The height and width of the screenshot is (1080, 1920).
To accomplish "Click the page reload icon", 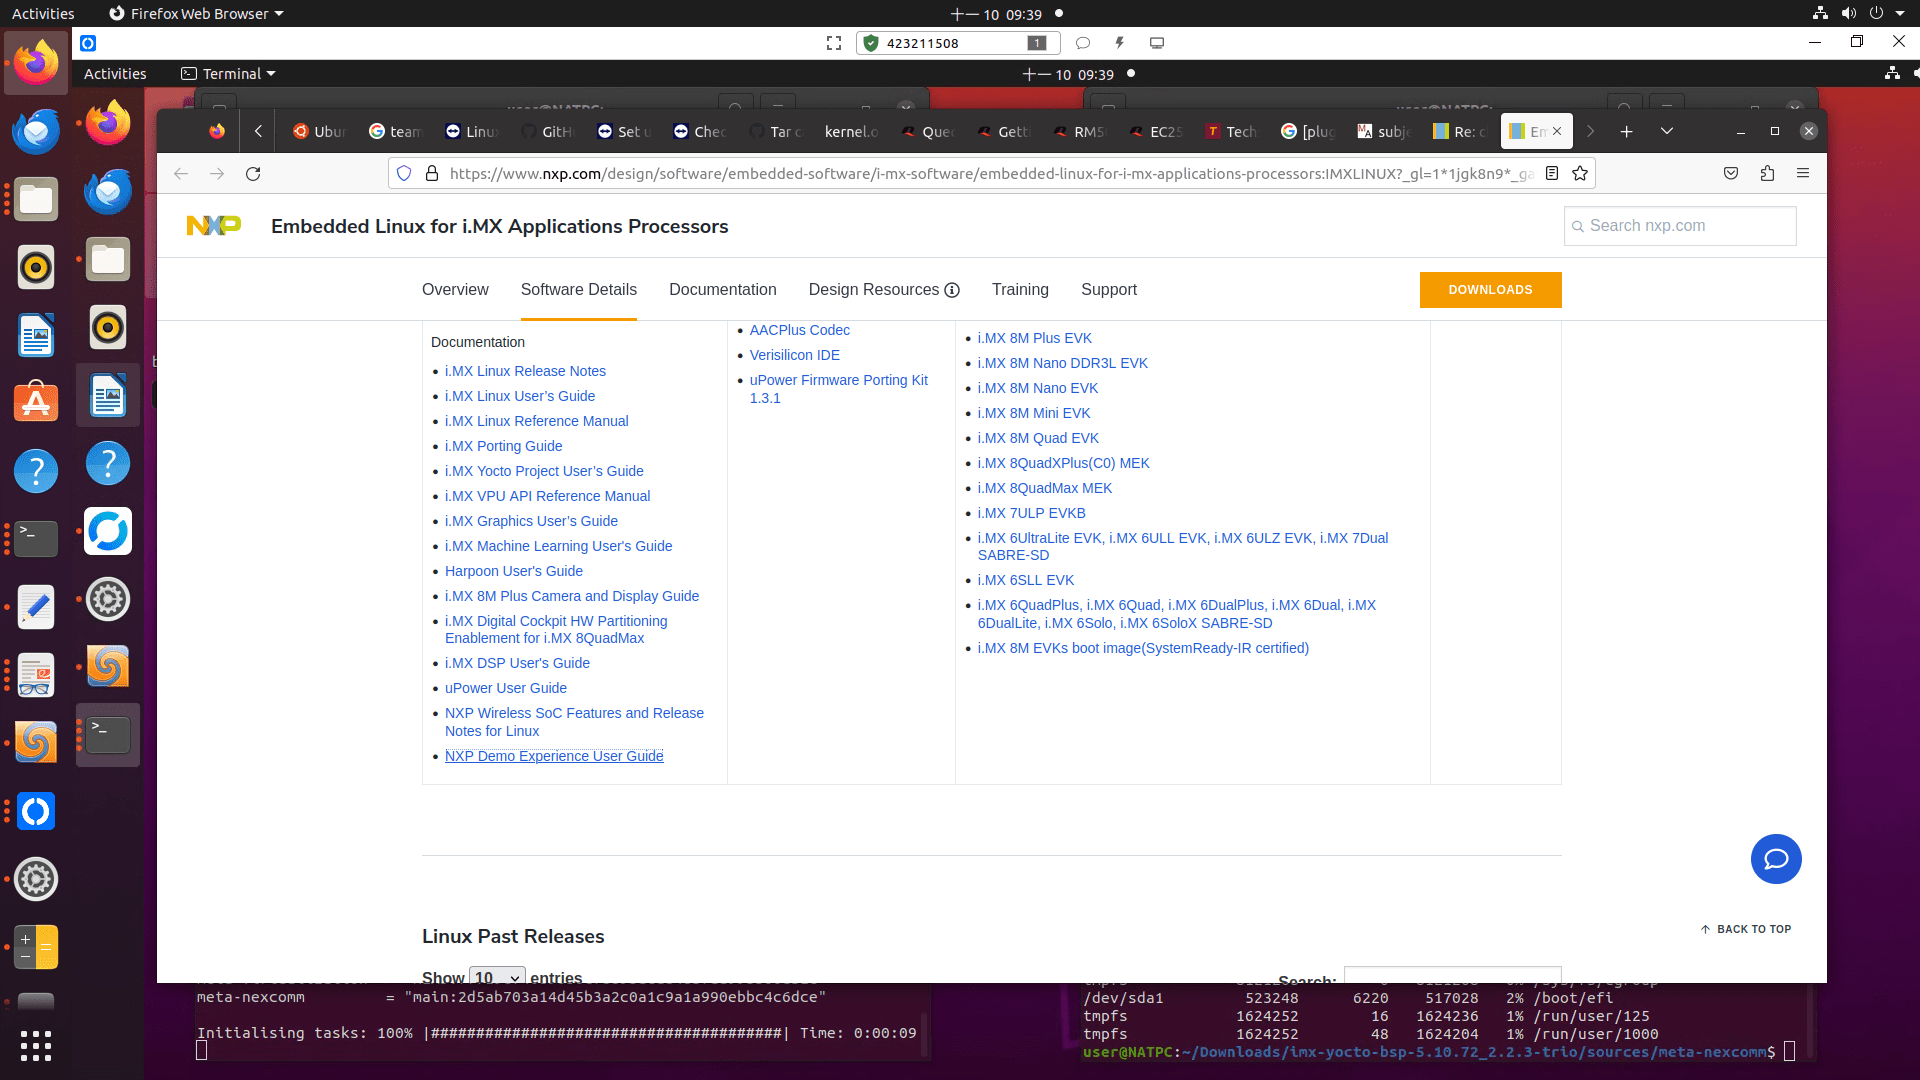I will pyautogui.click(x=253, y=173).
